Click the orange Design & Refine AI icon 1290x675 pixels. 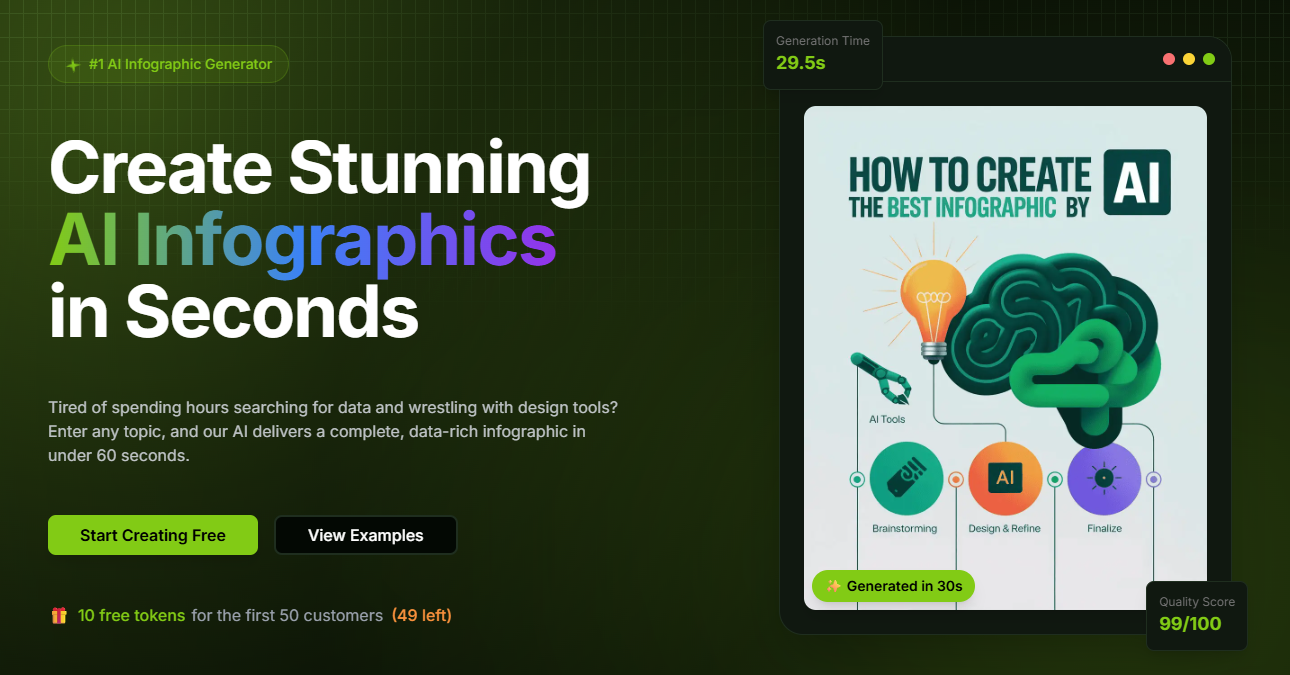(x=1005, y=479)
